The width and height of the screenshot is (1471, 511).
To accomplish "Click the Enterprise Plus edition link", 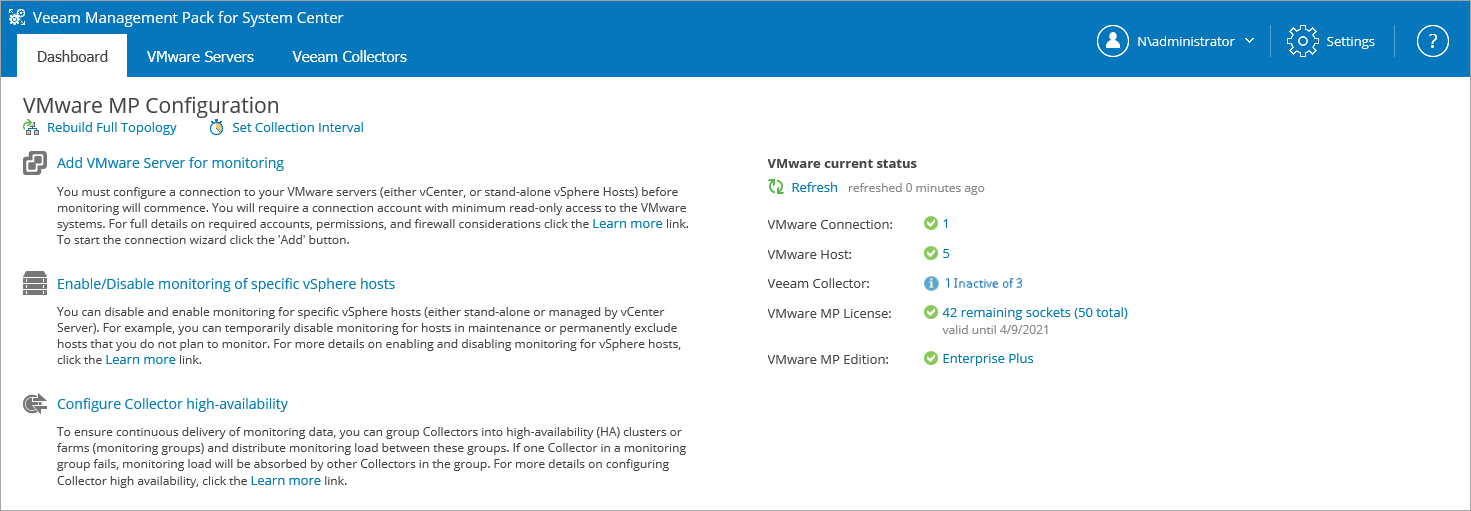I will (988, 359).
